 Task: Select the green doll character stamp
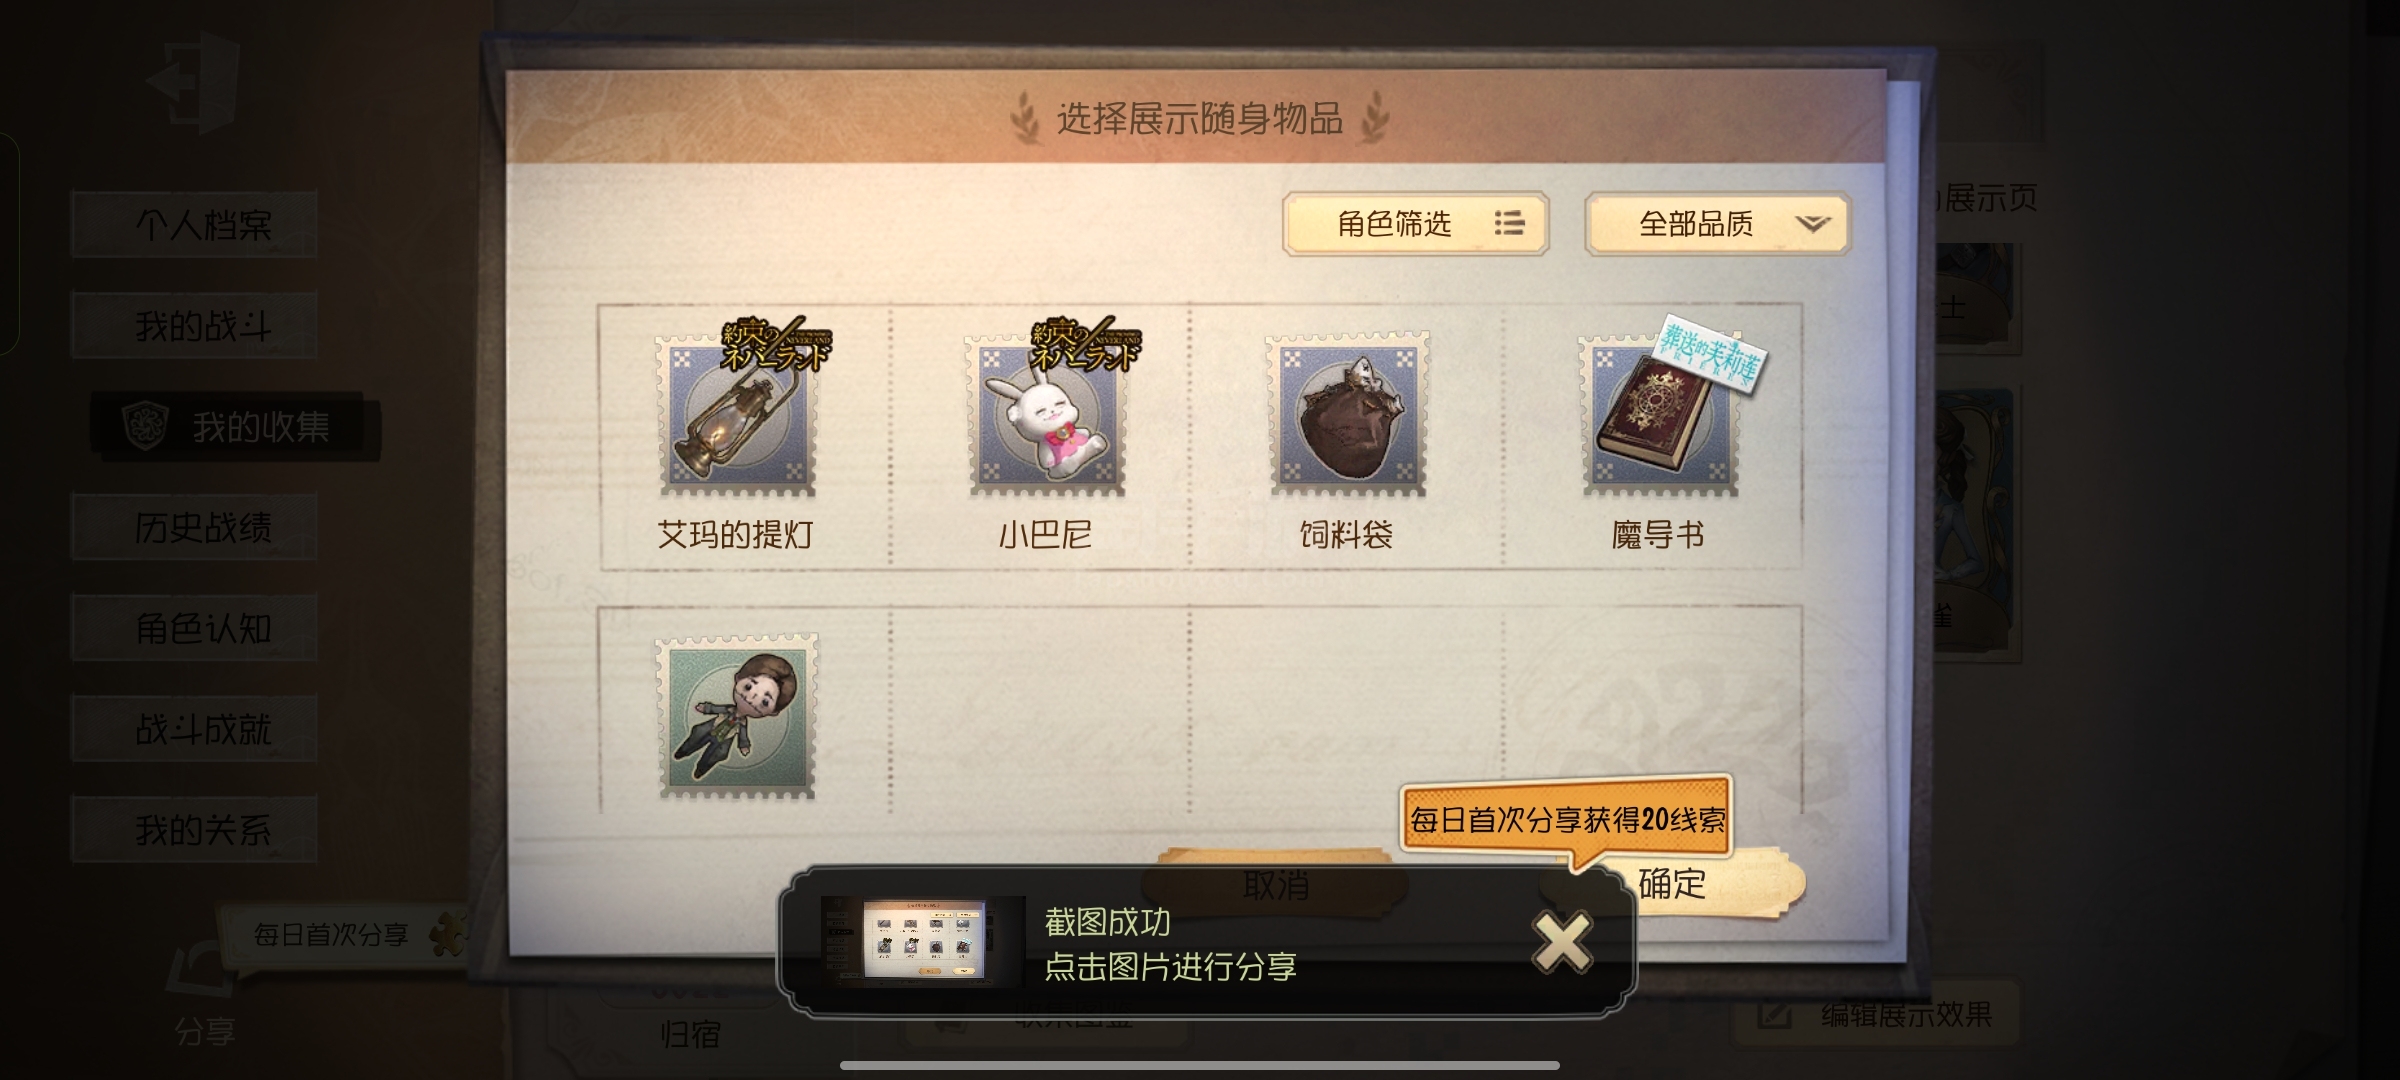737,717
